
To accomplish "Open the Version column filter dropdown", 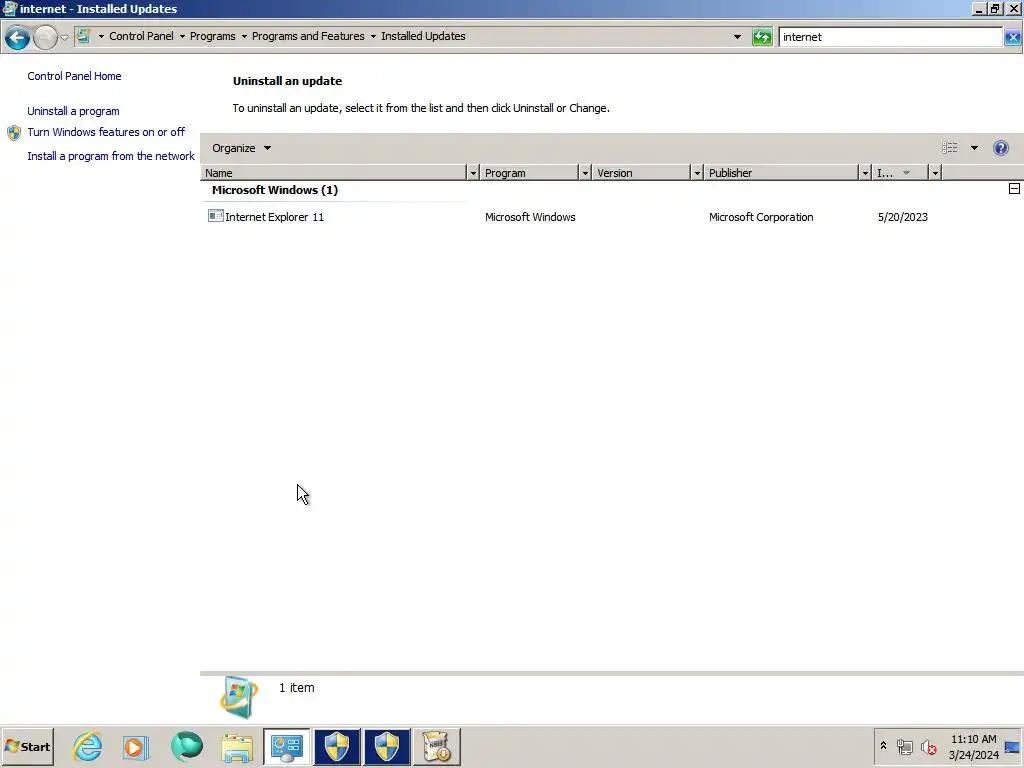I will point(697,173).
